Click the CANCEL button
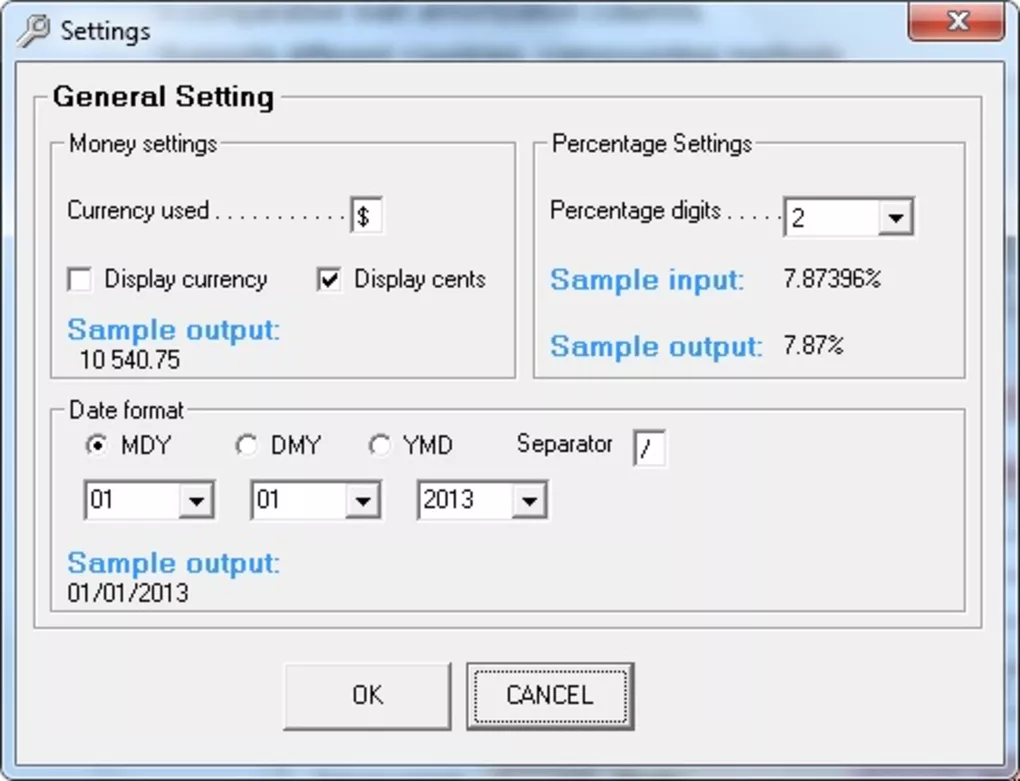 [549, 694]
